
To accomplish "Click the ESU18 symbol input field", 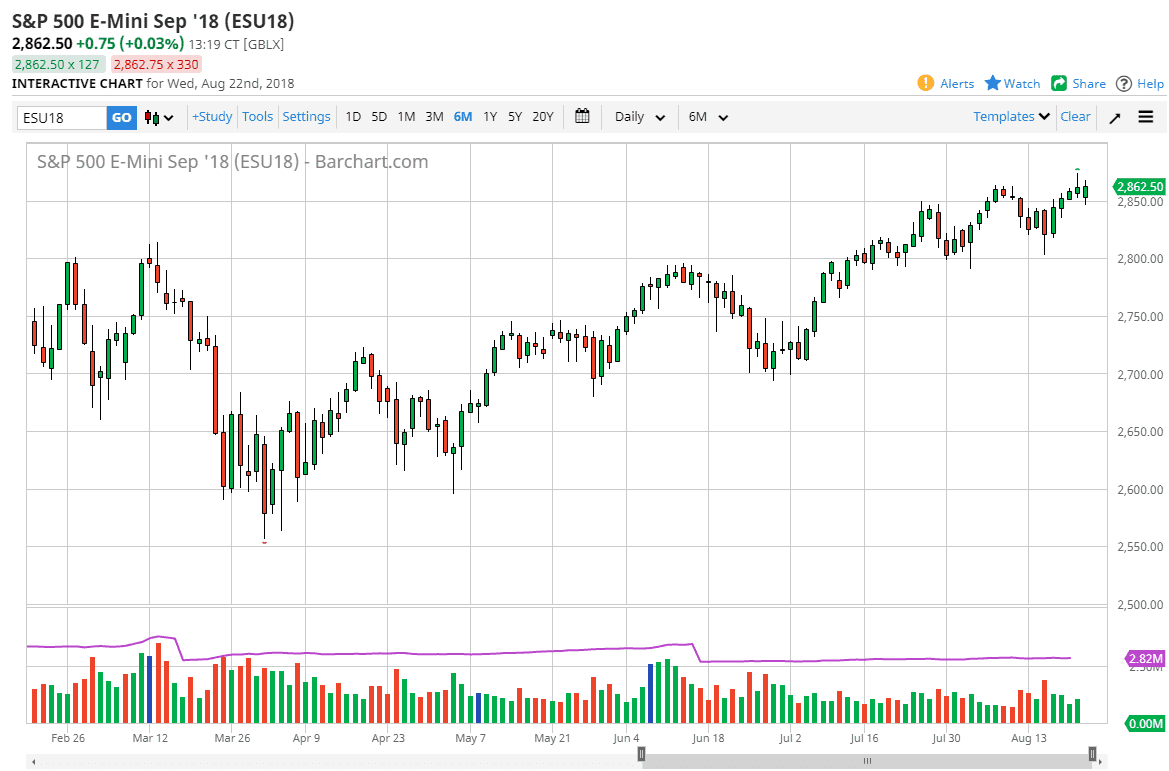I will click(x=62, y=117).
